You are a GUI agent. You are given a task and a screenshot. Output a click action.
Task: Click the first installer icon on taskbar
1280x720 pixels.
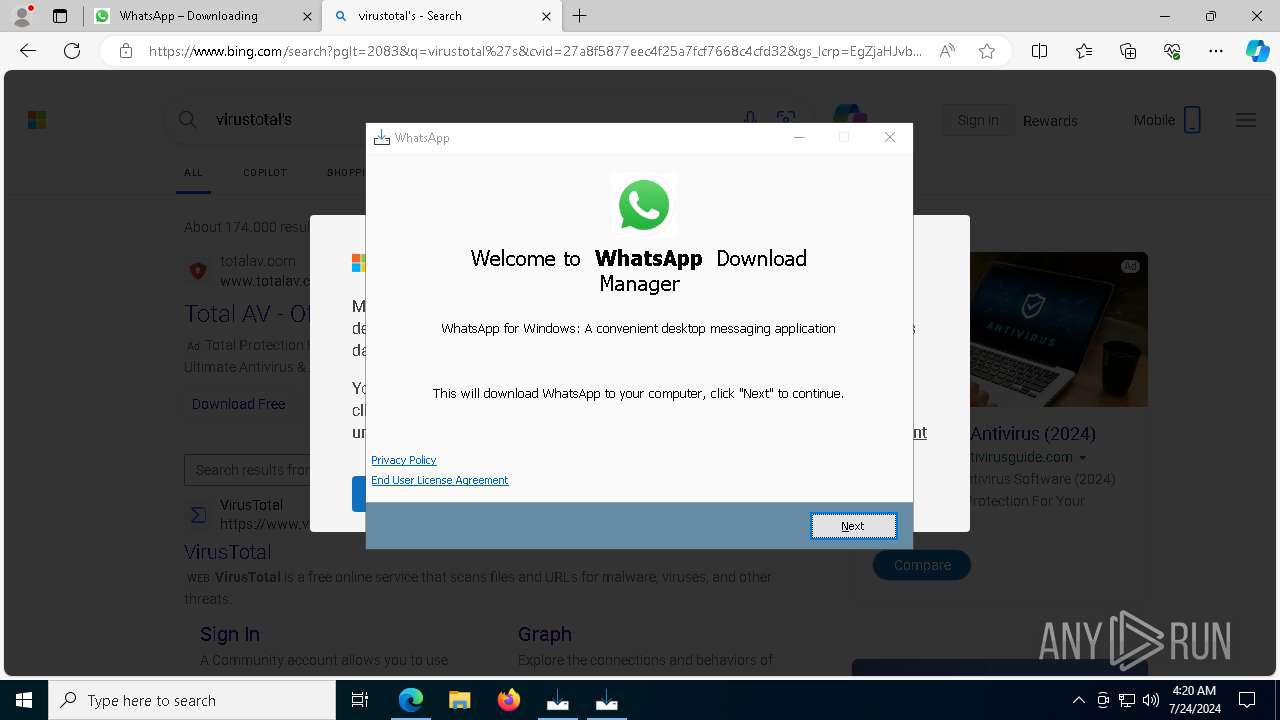[x=557, y=700]
